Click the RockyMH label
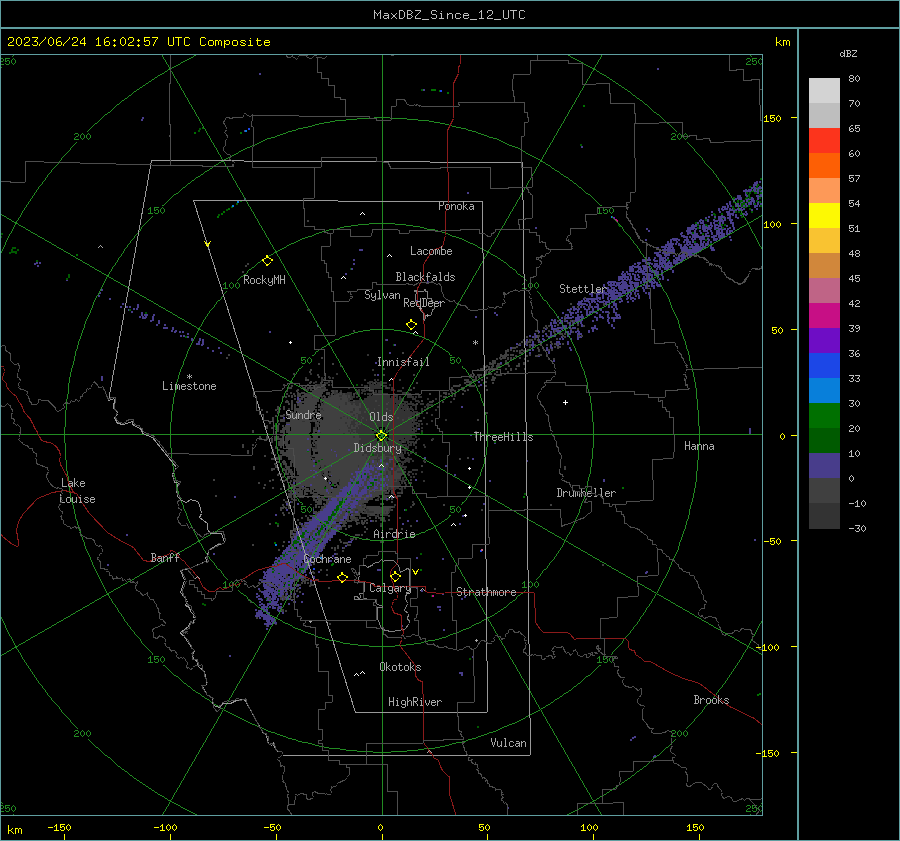Screen dimensions: 900x841 264,280
